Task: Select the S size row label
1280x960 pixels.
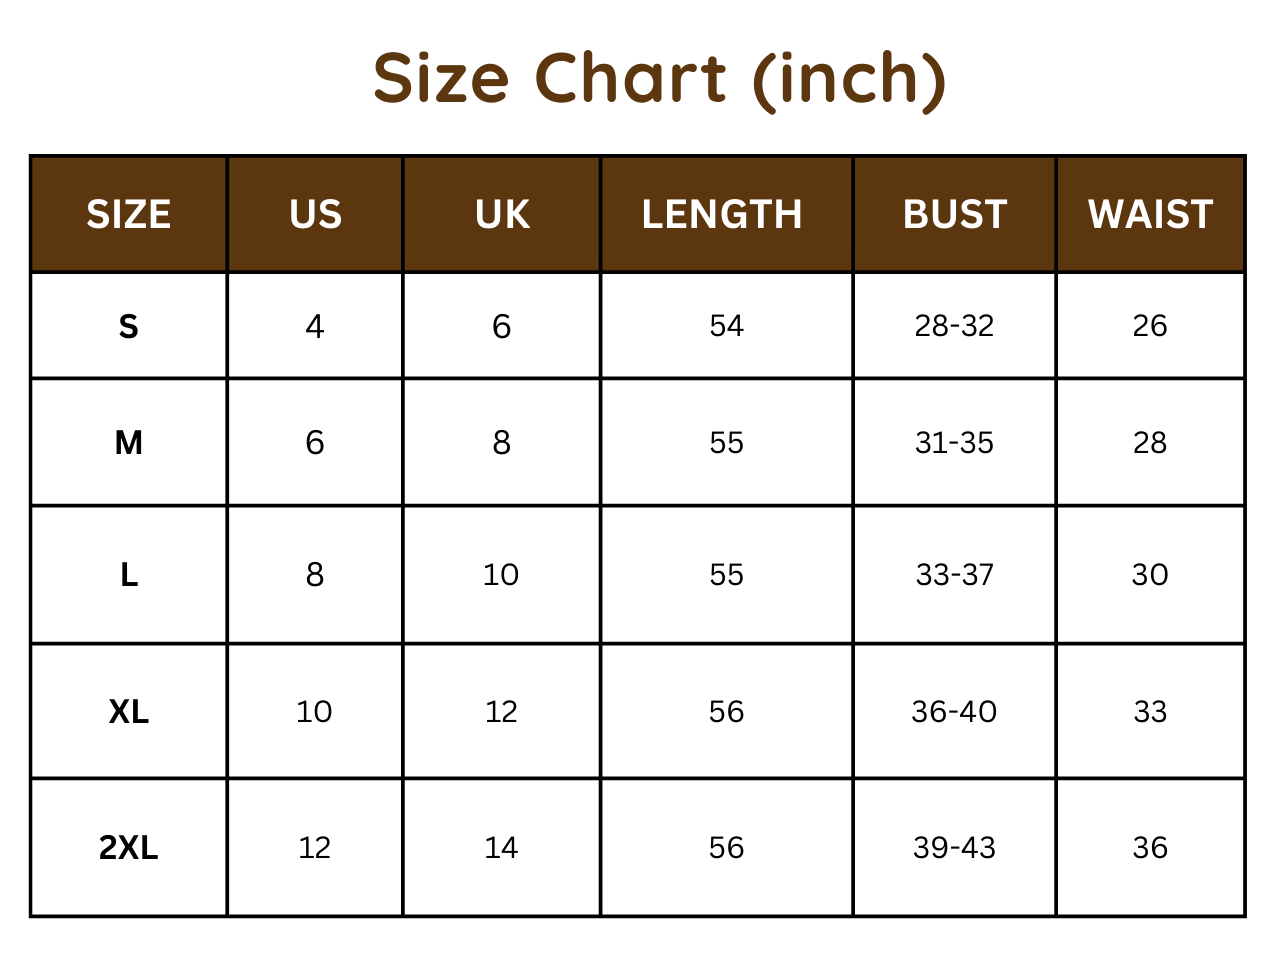Action: point(128,327)
